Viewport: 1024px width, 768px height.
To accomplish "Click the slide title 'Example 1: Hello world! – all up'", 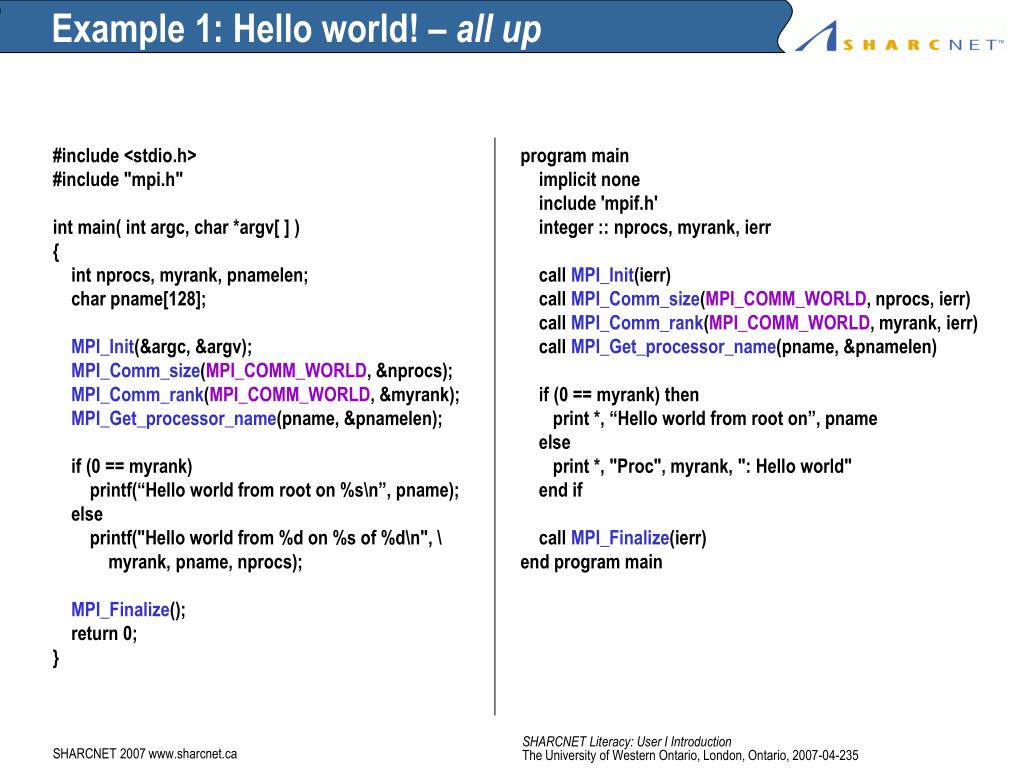I will 296,29.
